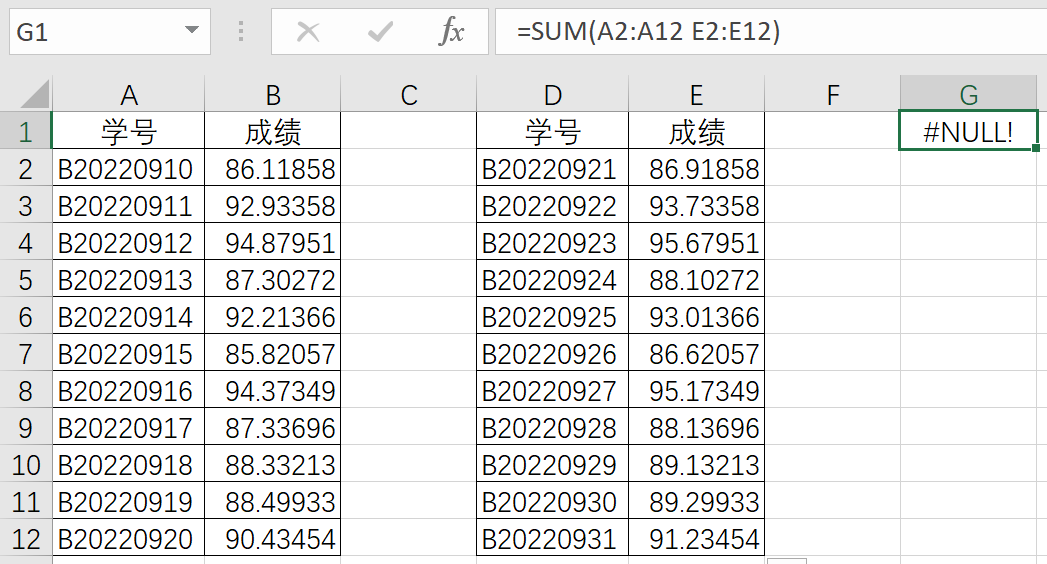Screen dimensions: 1047x564
Task: Select score cell 88.10272
Action: 696,279
